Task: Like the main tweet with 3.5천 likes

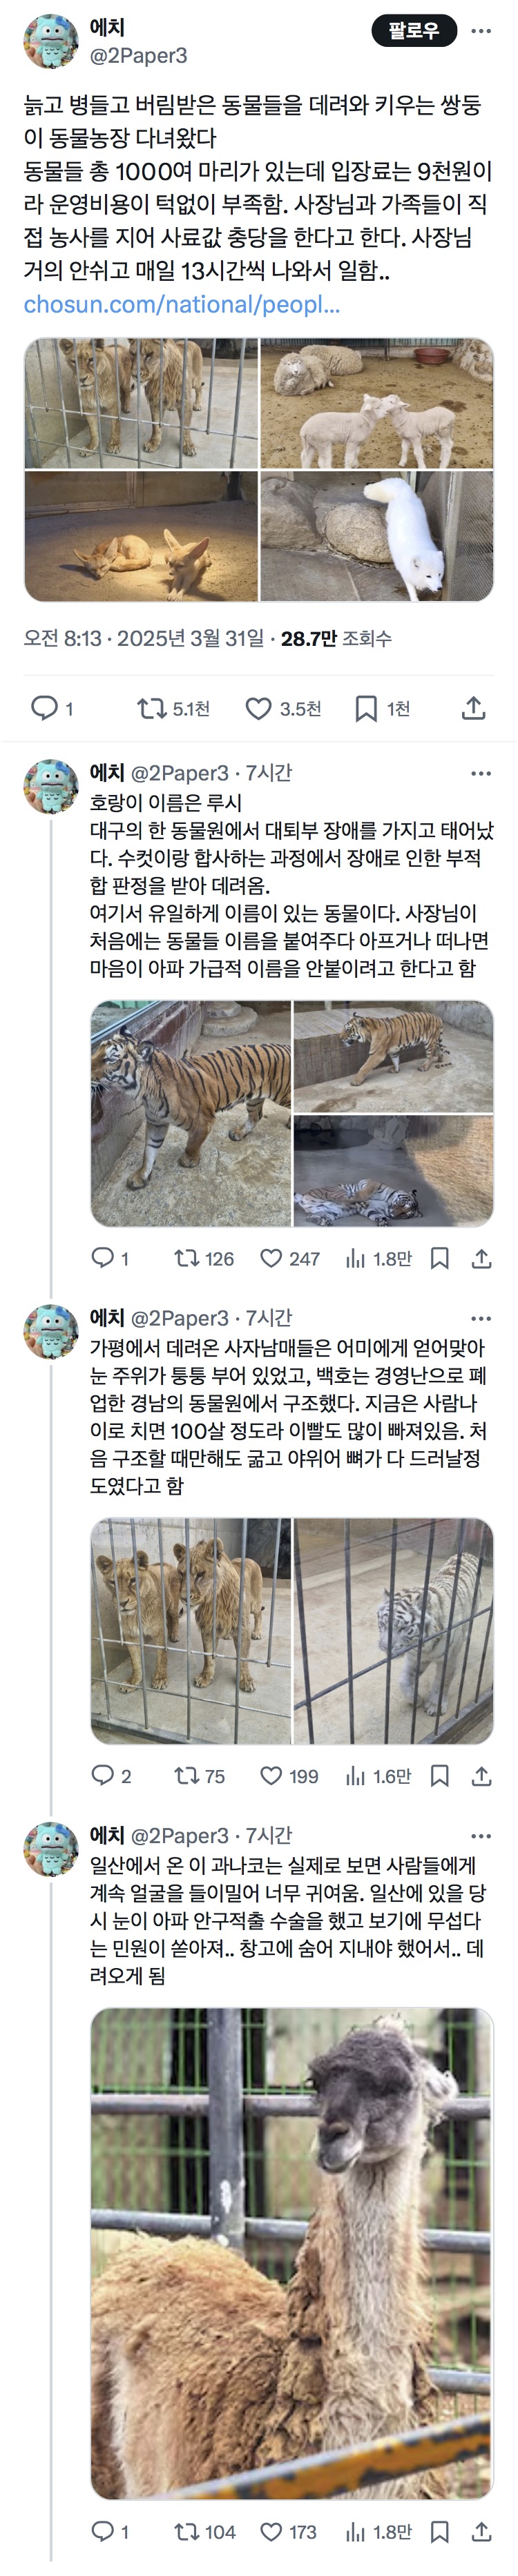Action: 259,708
